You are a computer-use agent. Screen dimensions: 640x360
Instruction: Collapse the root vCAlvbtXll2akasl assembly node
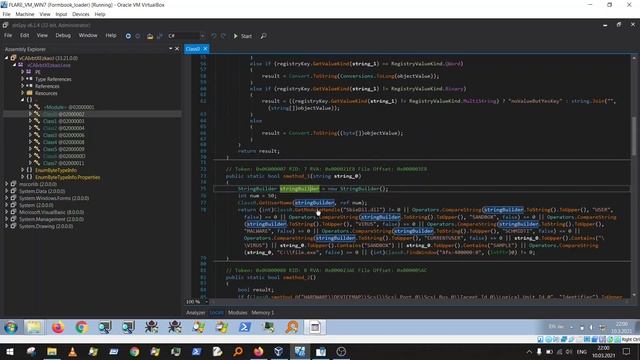[x=7, y=58]
